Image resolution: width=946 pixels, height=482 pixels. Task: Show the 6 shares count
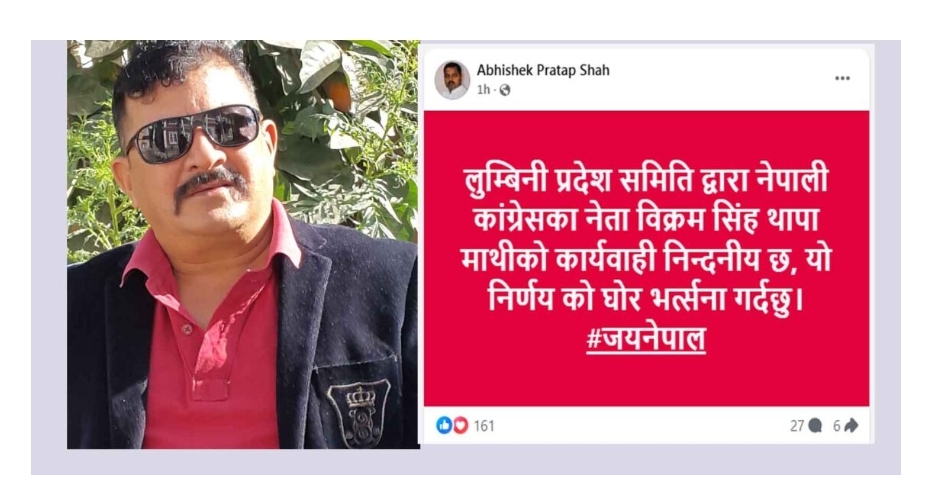tap(837, 426)
